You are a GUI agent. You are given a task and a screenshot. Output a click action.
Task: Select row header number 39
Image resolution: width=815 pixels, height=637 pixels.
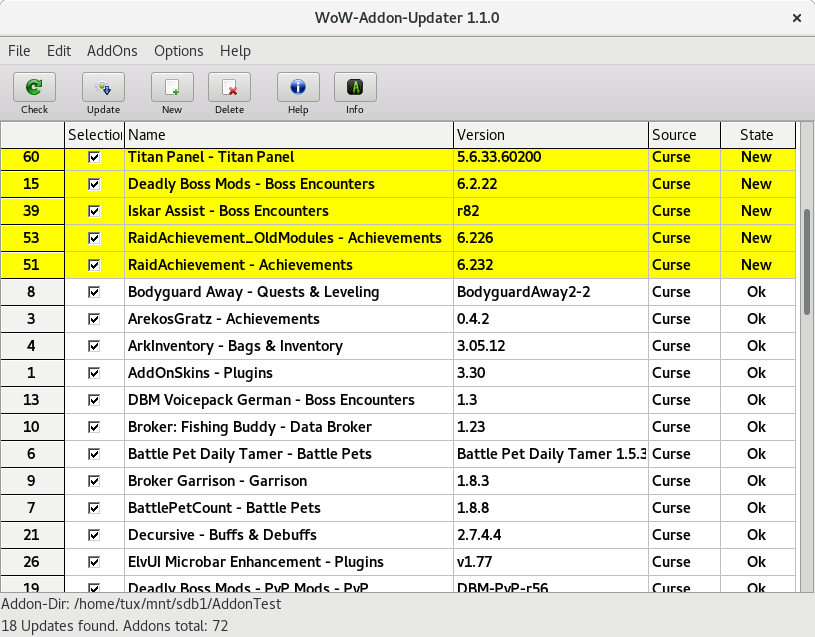[x=32, y=211]
